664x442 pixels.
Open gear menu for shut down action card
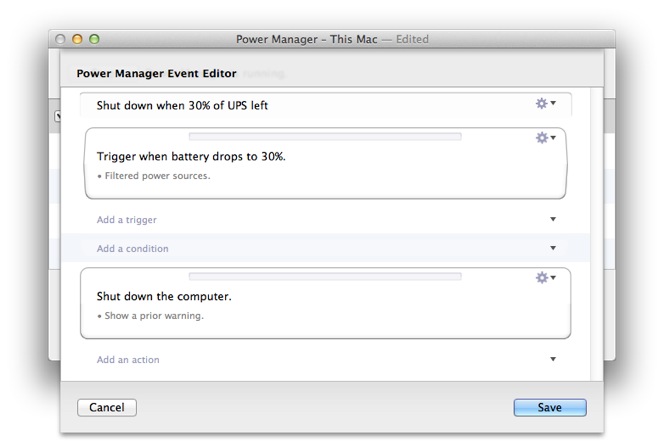[x=545, y=278]
